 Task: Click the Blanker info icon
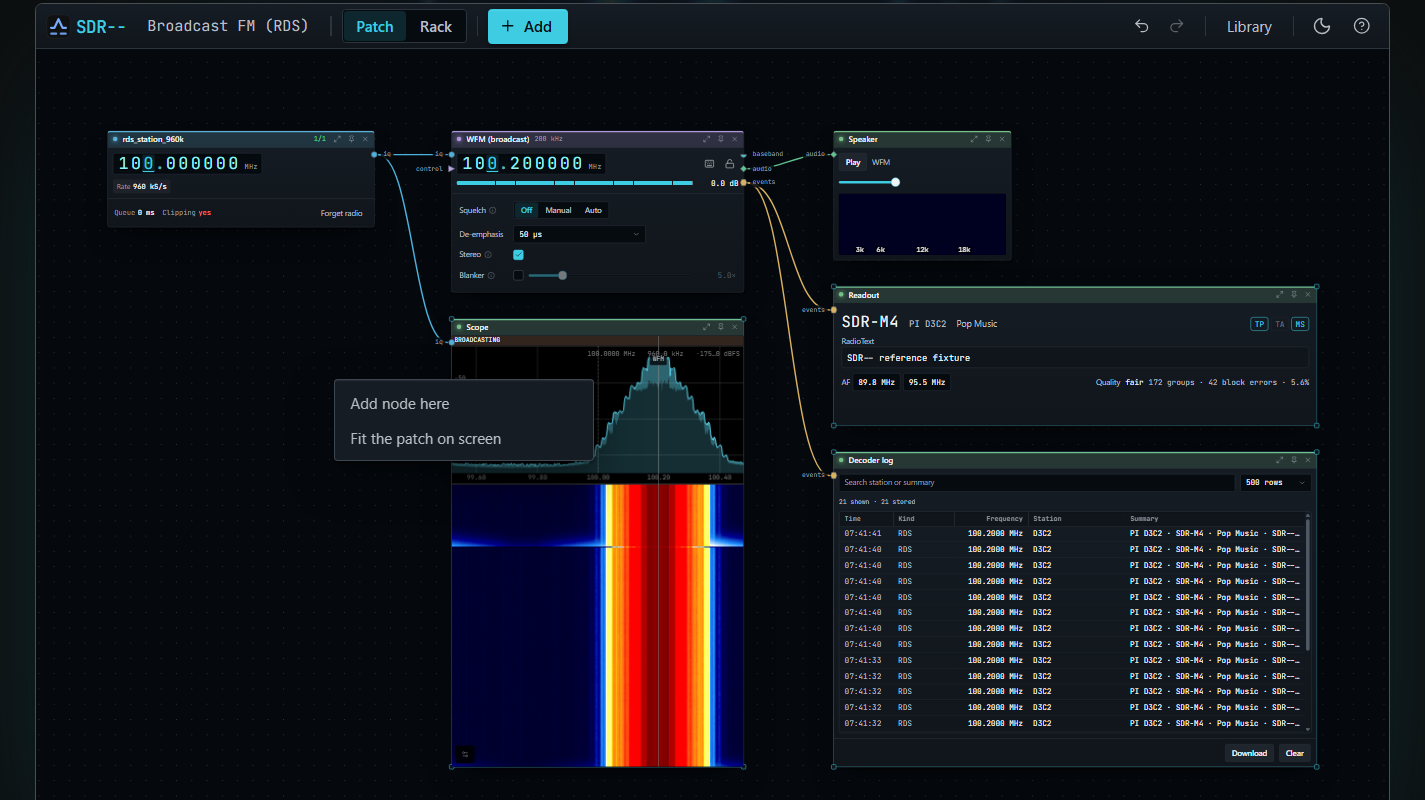491,275
